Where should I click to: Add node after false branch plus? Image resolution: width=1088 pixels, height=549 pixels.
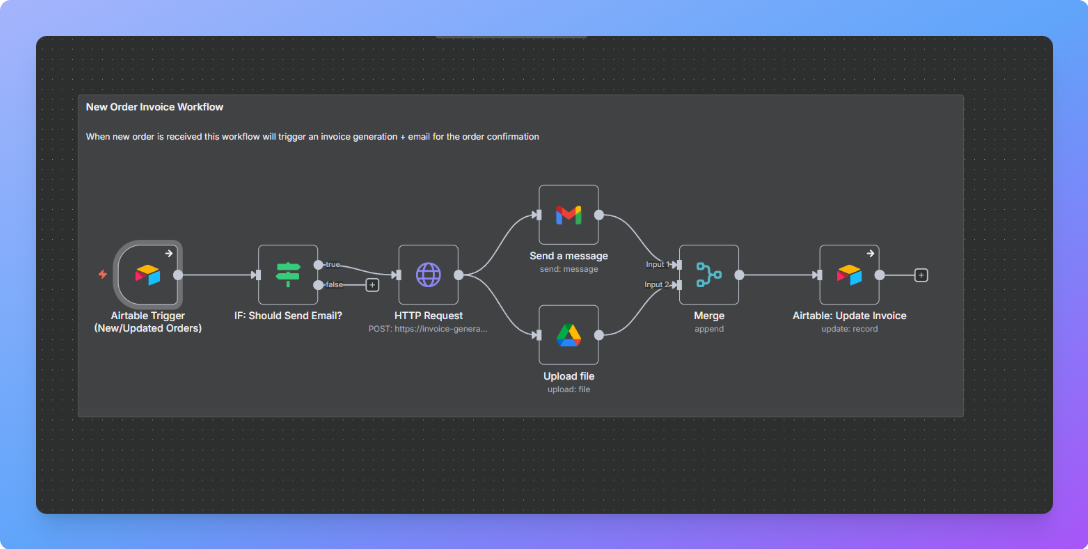(x=372, y=285)
